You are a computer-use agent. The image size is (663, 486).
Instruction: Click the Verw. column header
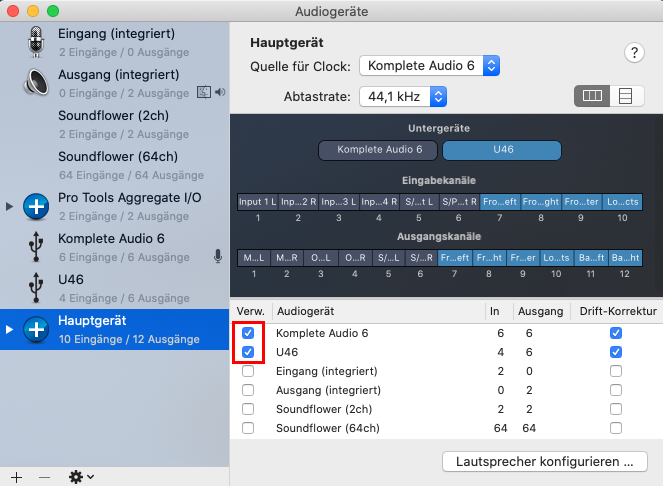(x=251, y=311)
